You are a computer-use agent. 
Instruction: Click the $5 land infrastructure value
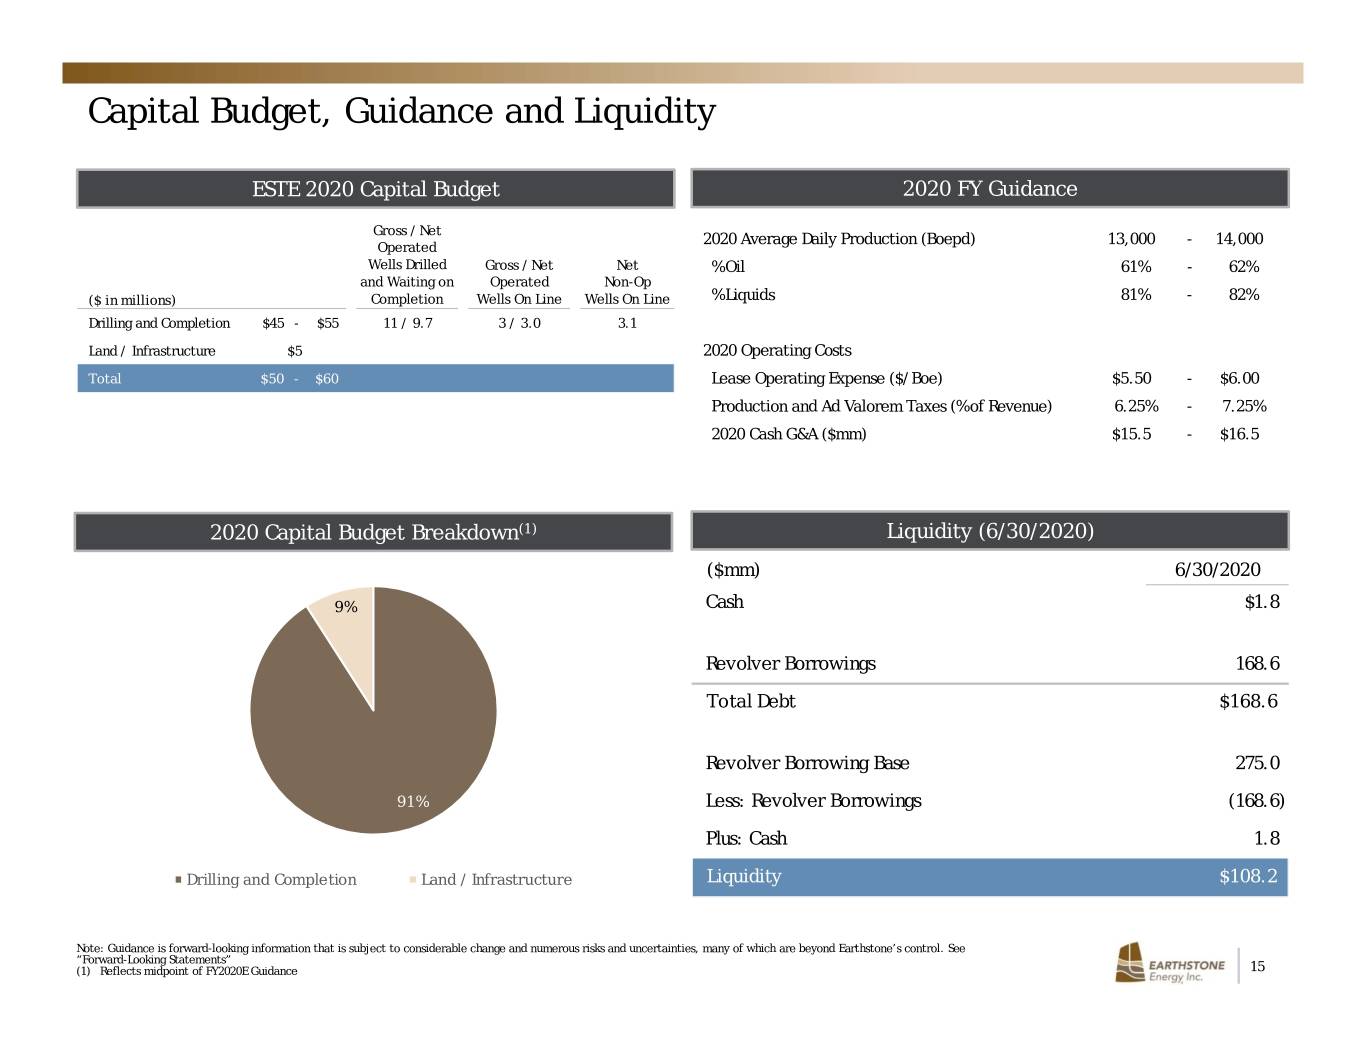click(x=295, y=351)
